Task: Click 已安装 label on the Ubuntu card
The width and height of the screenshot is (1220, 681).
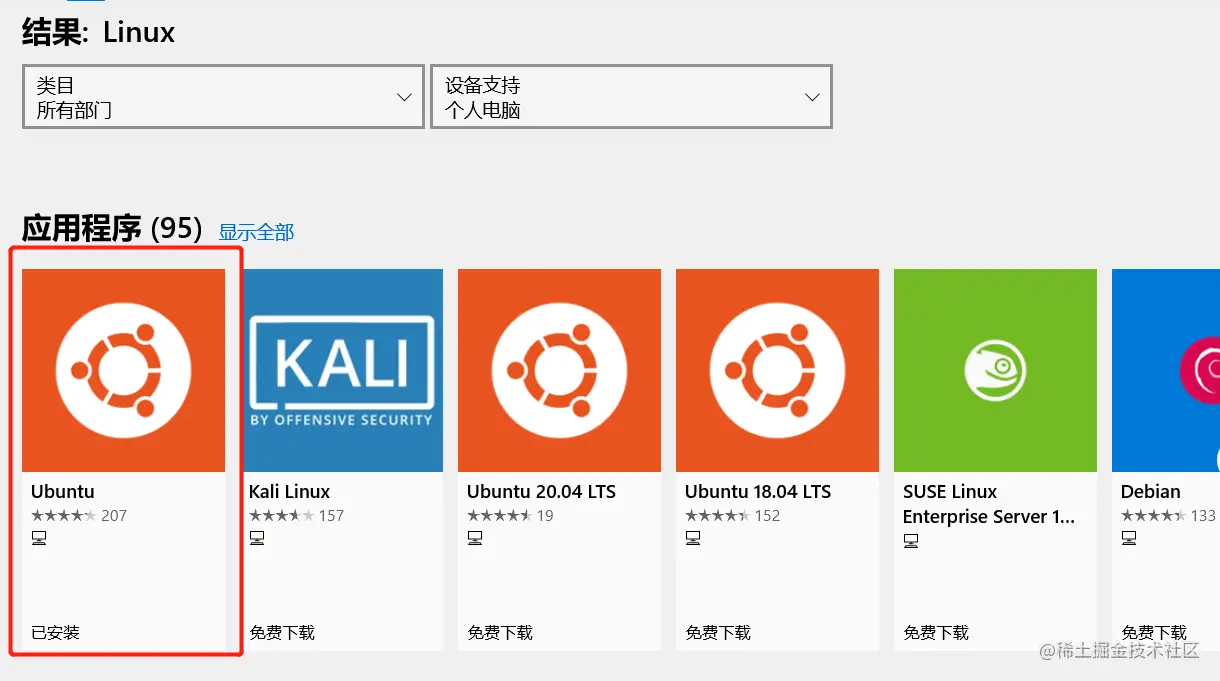Action: click(x=55, y=633)
